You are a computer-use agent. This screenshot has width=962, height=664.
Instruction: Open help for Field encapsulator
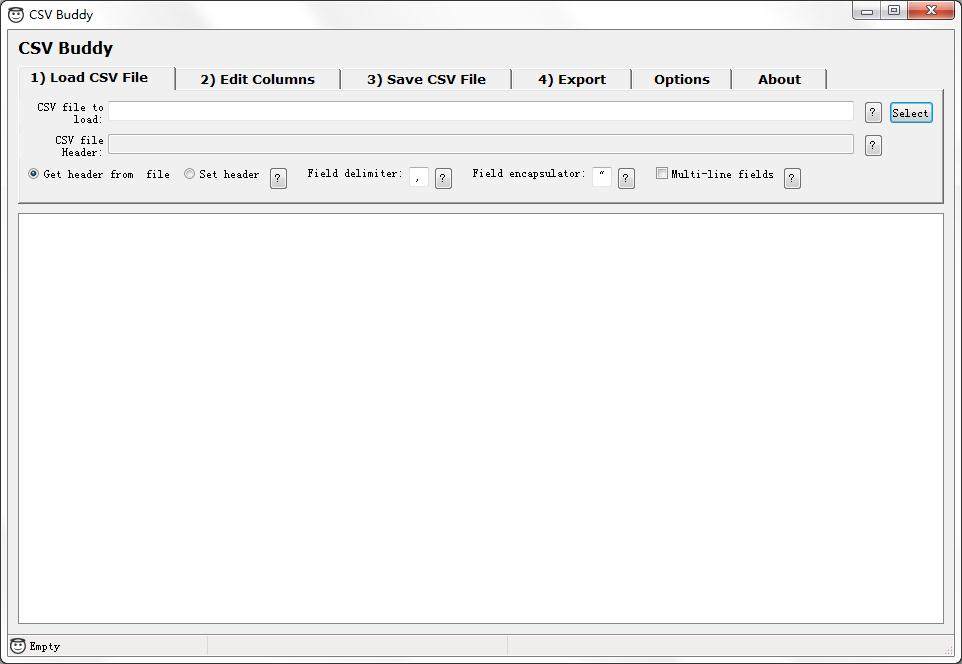tap(625, 178)
